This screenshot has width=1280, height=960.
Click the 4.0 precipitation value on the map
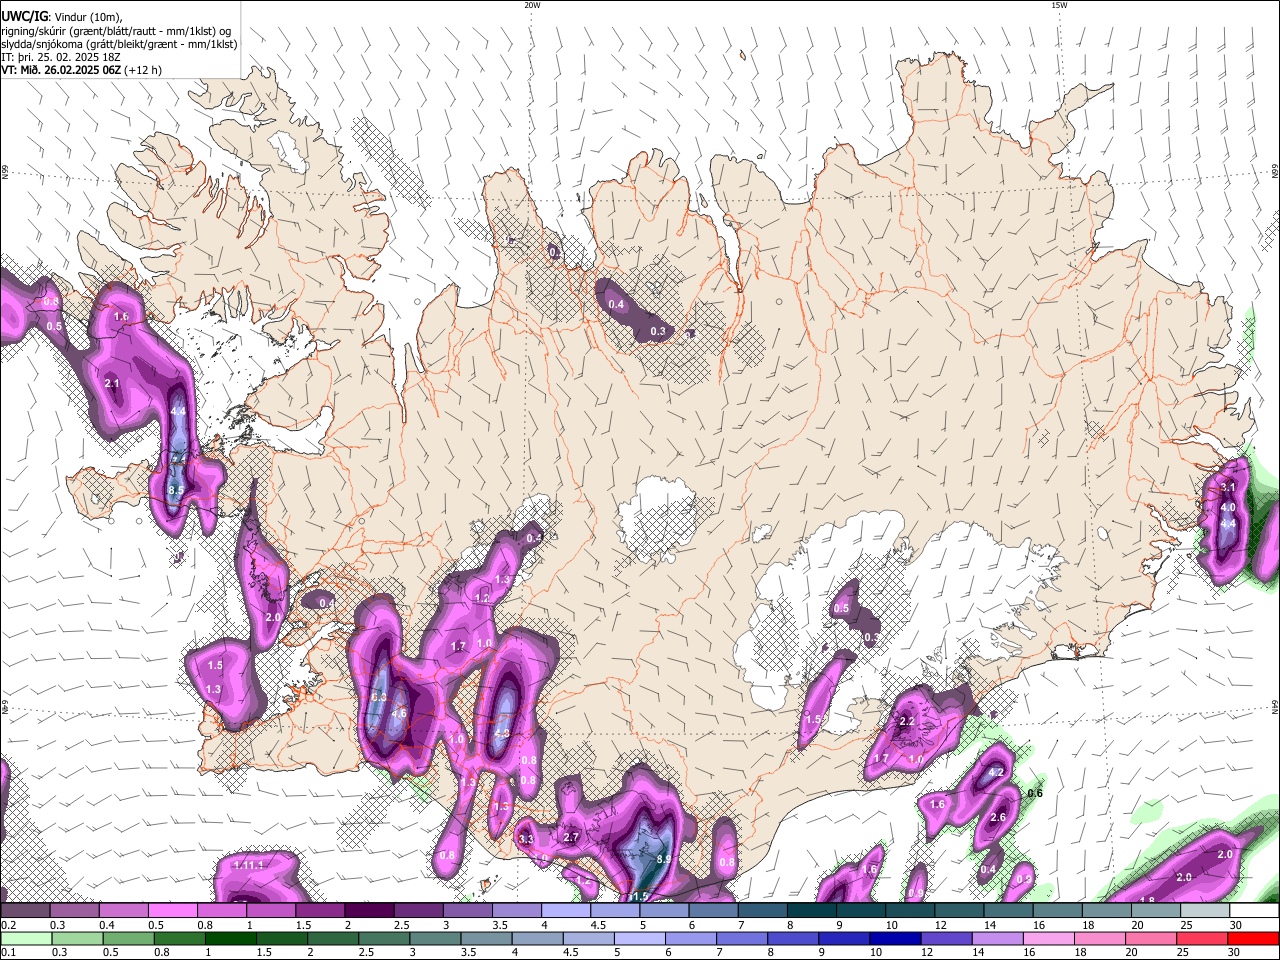[x=1228, y=507]
